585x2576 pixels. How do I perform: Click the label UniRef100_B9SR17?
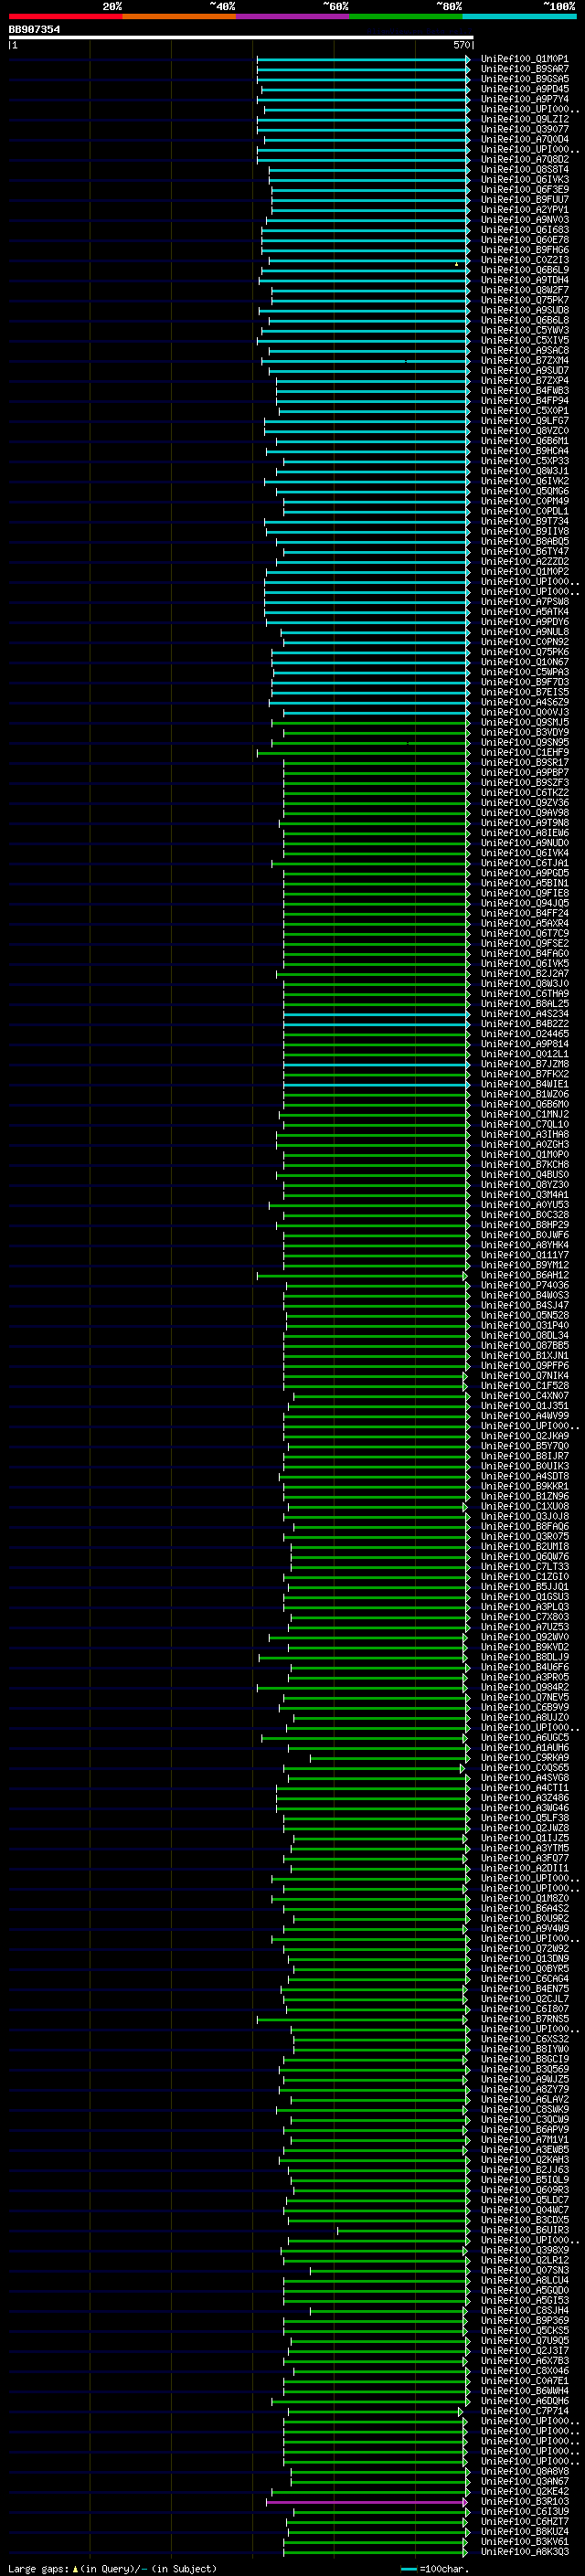coord(524,762)
